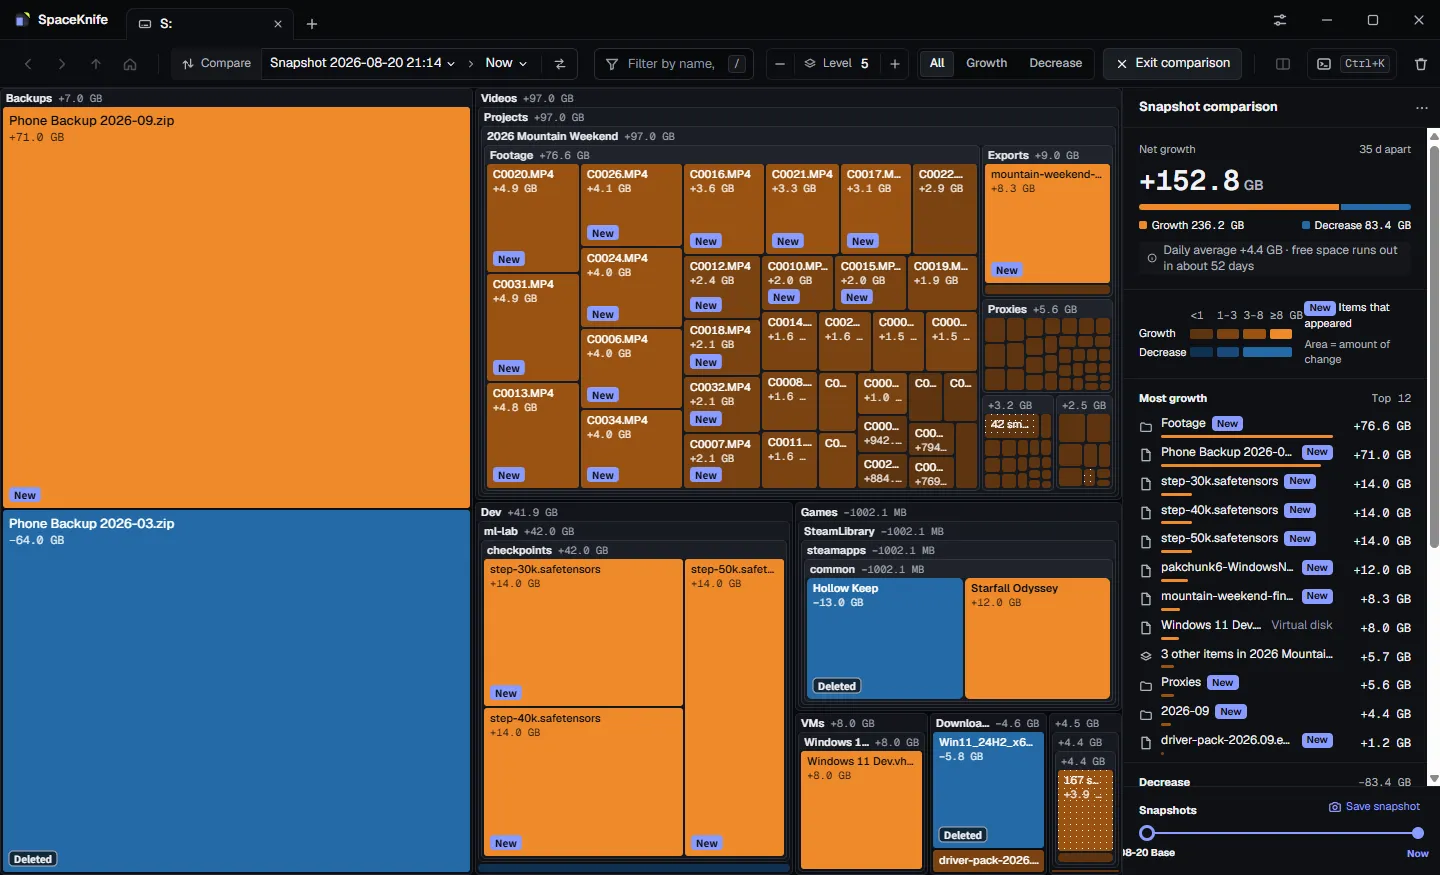This screenshot has height=875, width=1440.
Task: Click the right panel scrollbar
Action: 1434,348
